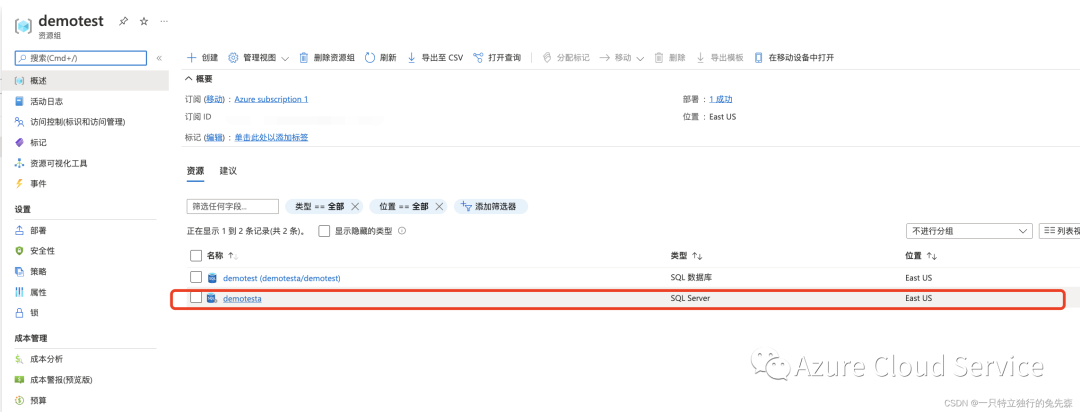Click 添加筛选器 button
1080x412 pixels.
[x=490, y=206]
